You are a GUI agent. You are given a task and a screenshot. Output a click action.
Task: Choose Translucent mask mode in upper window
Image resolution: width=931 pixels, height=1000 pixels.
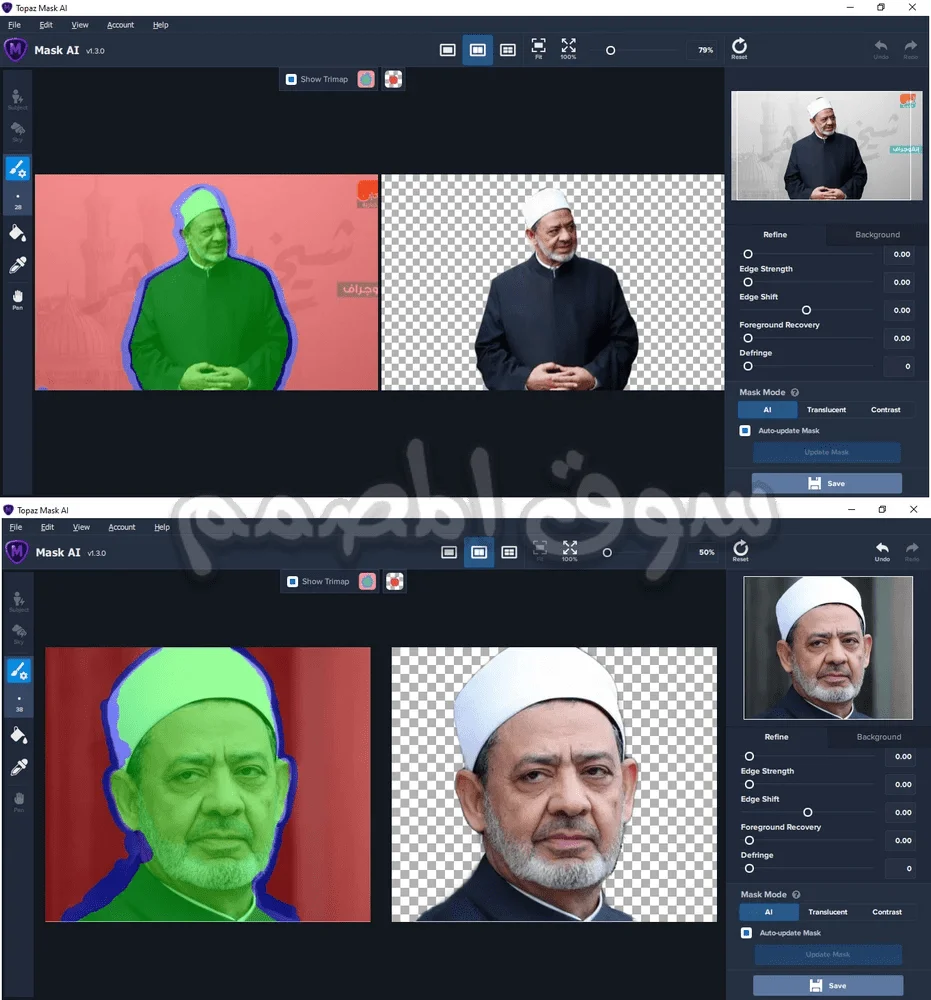tap(826, 410)
